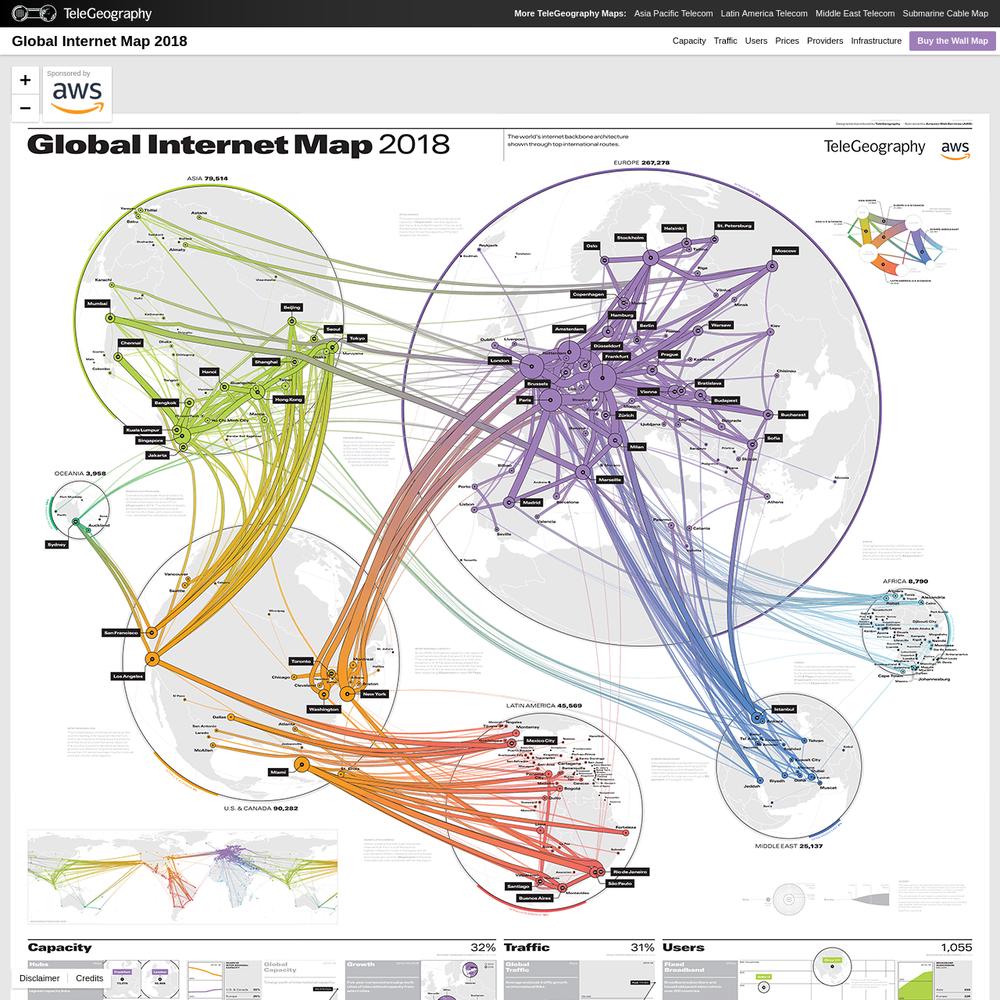Click the Marseille city label on map
Screen dimensions: 1000x1000
[x=610, y=479]
